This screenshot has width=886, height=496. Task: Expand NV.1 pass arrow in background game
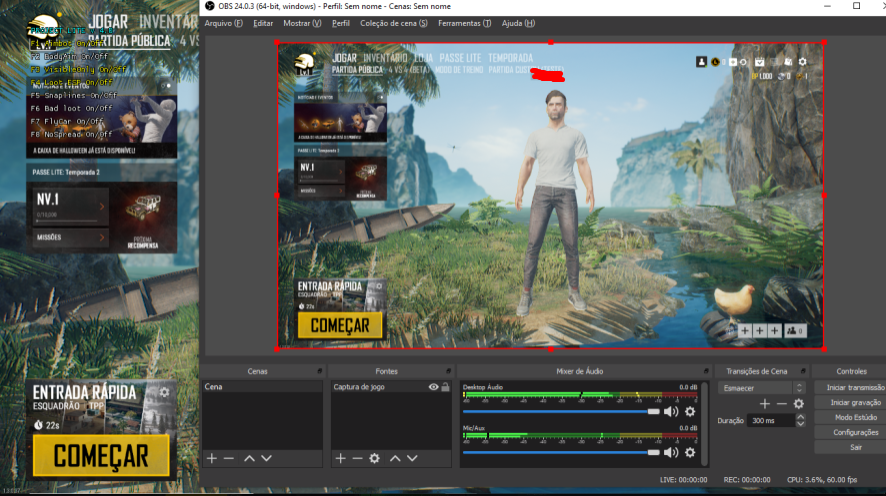click(x=102, y=207)
